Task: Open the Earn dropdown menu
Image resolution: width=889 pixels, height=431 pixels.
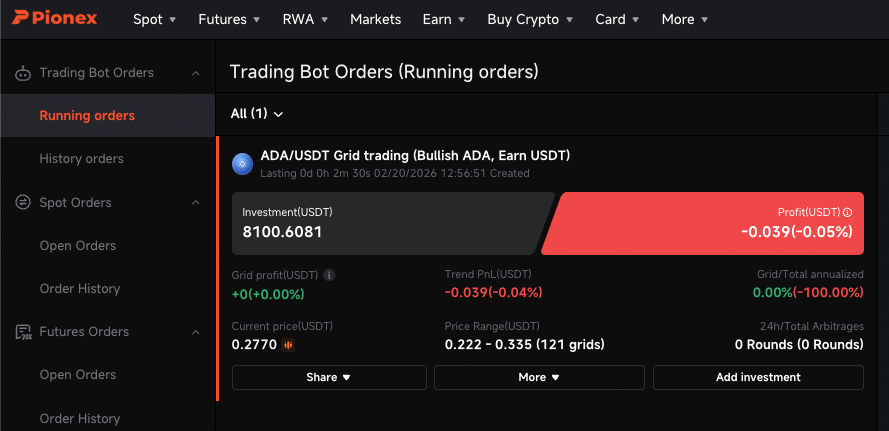Action: 444,19
